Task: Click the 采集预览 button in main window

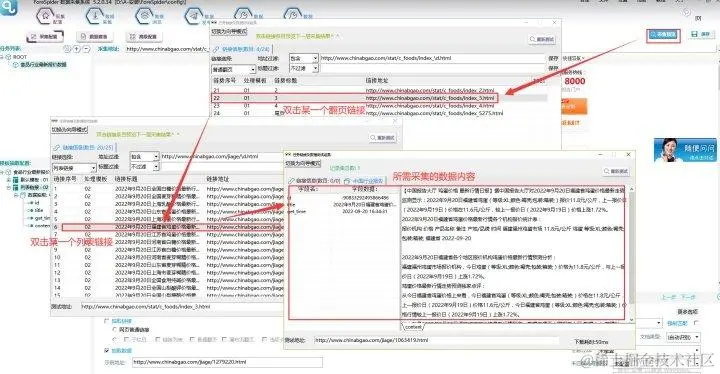Action: (x=663, y=35)
